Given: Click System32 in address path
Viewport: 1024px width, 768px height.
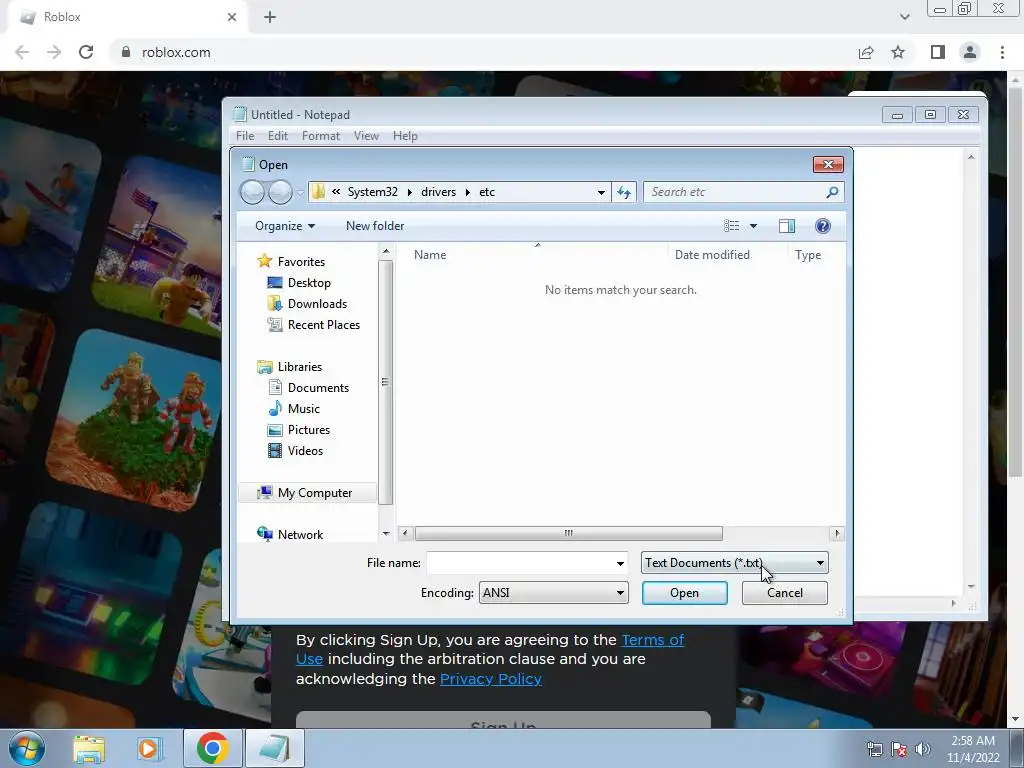Looking at the screenshot, I should click(372, 192).
